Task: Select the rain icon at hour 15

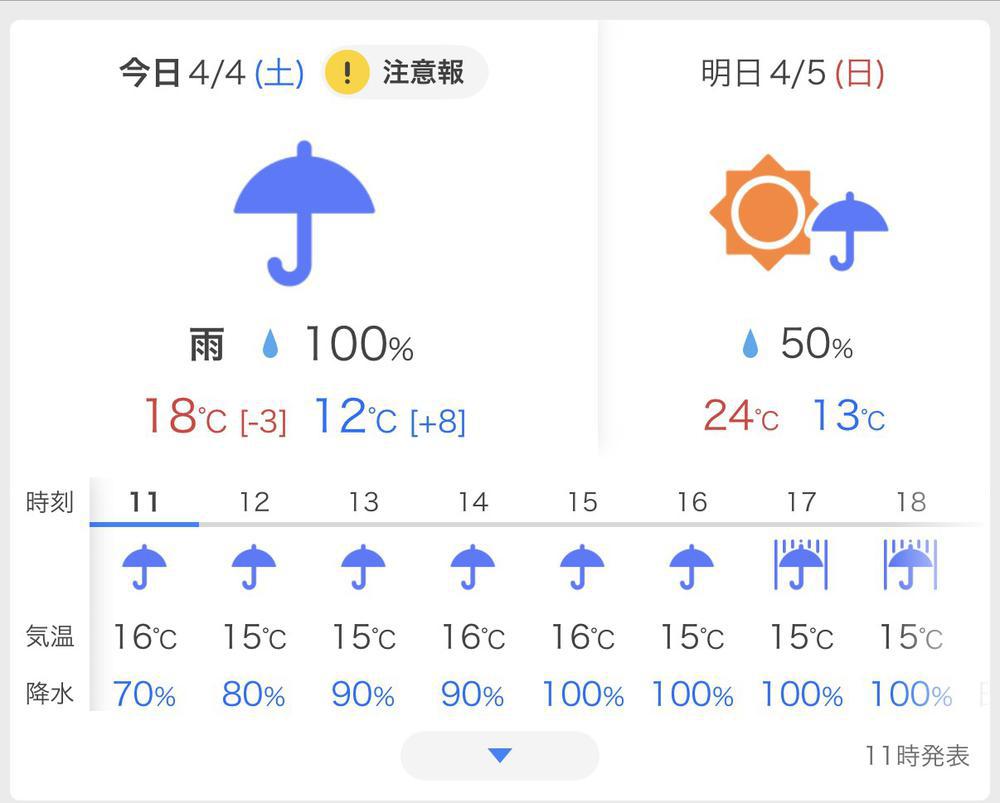Action: pos(583,567)
